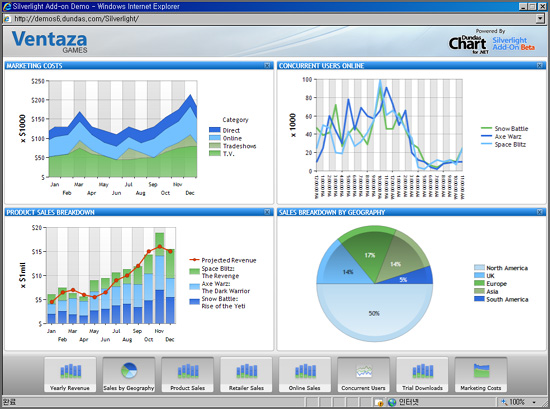
Task: Click the Silverlight Add-On Beta text
Action: coord(513,44)
